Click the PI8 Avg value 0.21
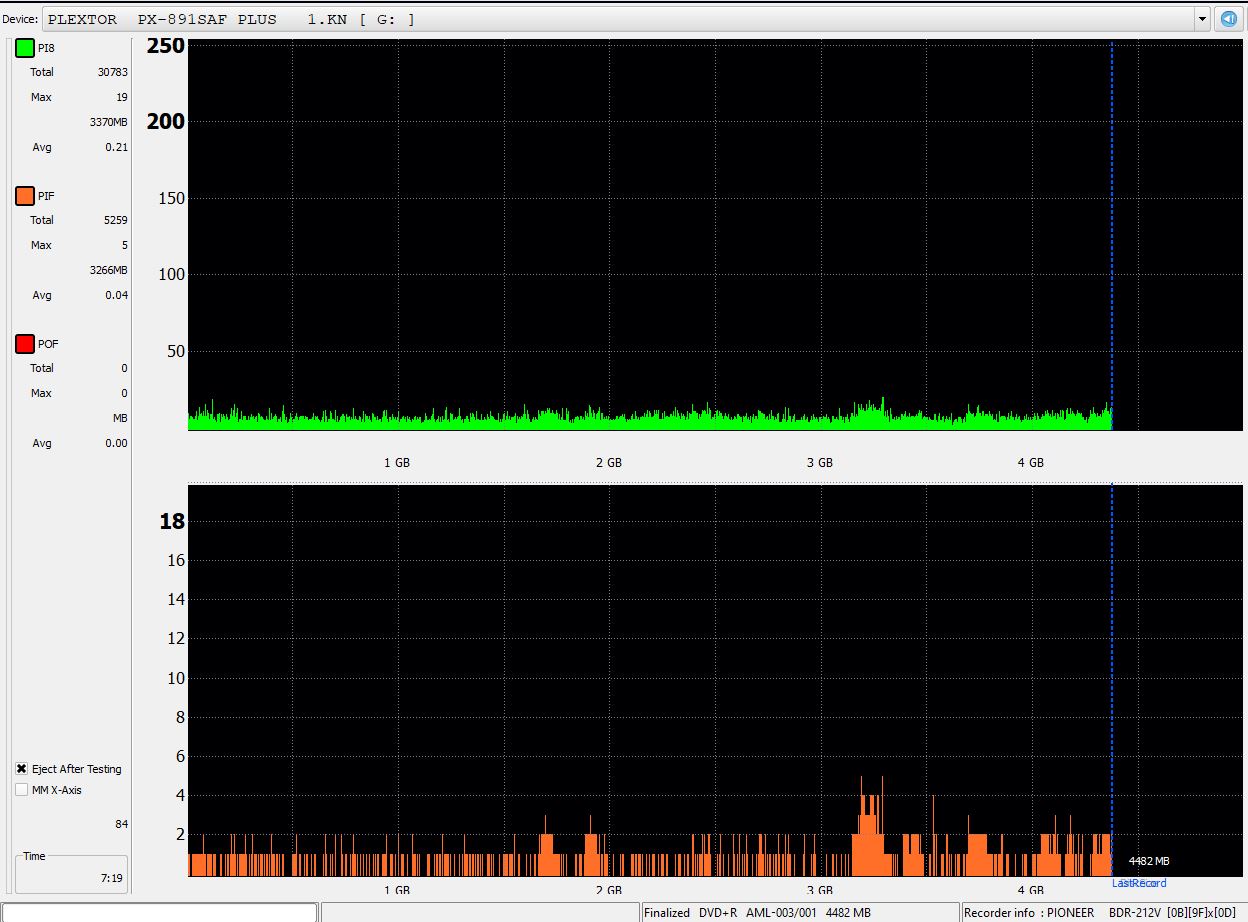Image resolution: width=1248 pixels, height=922 pixels. (x=116, y=147)
